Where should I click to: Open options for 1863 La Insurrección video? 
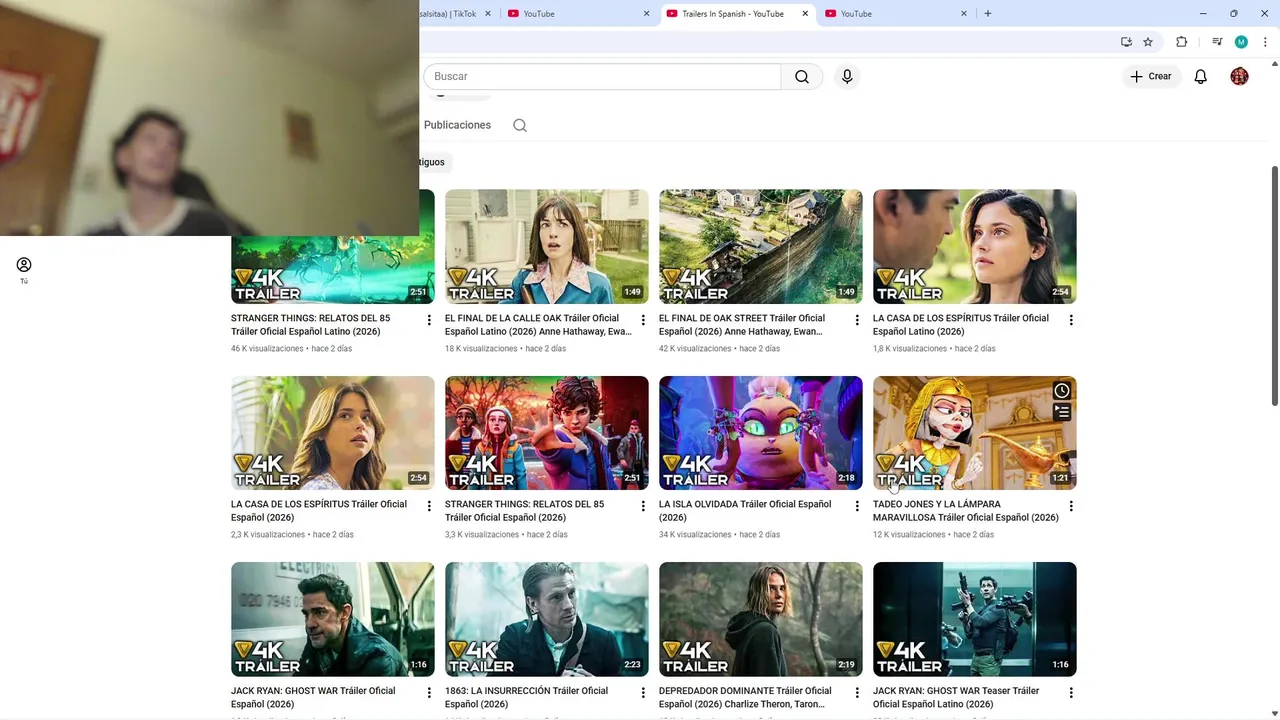coord(643,692)
